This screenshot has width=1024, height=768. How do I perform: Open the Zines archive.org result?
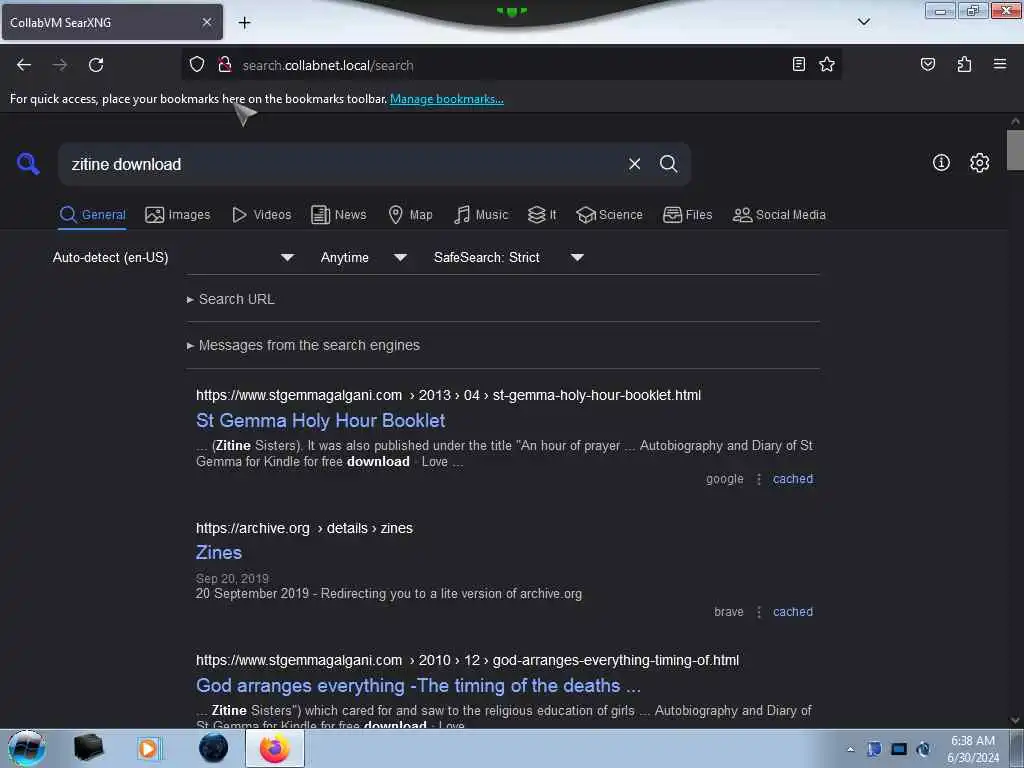(x=219, y=552)
